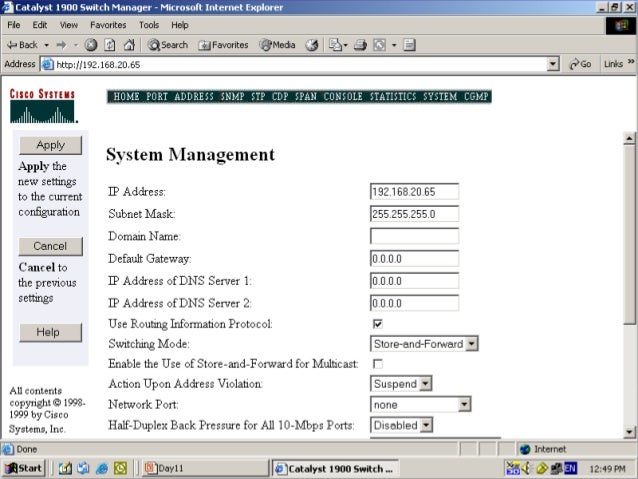Screen dimensions: 638x479
Task: Go to the STATISTICS page link
Action: 393,96
